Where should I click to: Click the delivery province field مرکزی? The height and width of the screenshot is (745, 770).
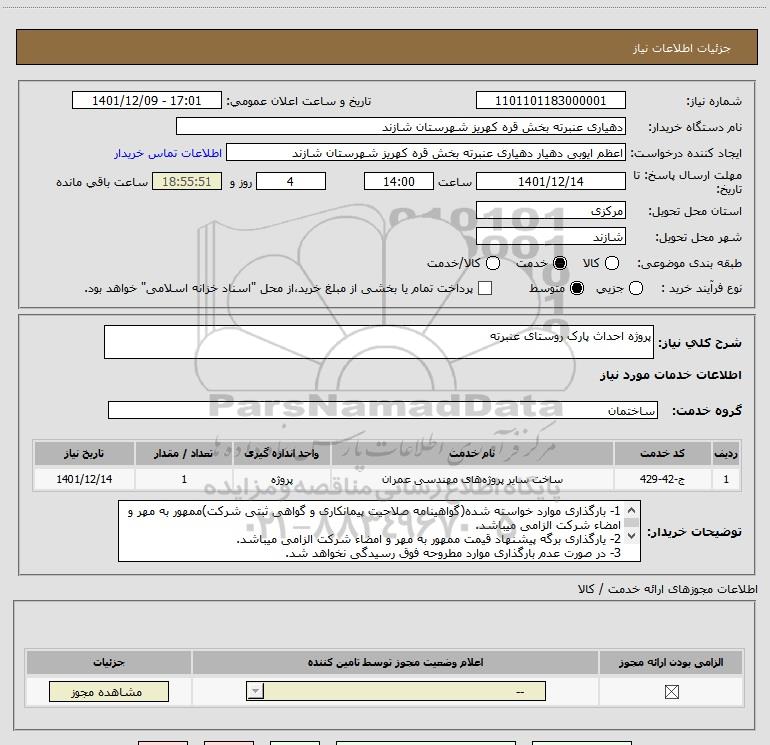click(550, 211)
